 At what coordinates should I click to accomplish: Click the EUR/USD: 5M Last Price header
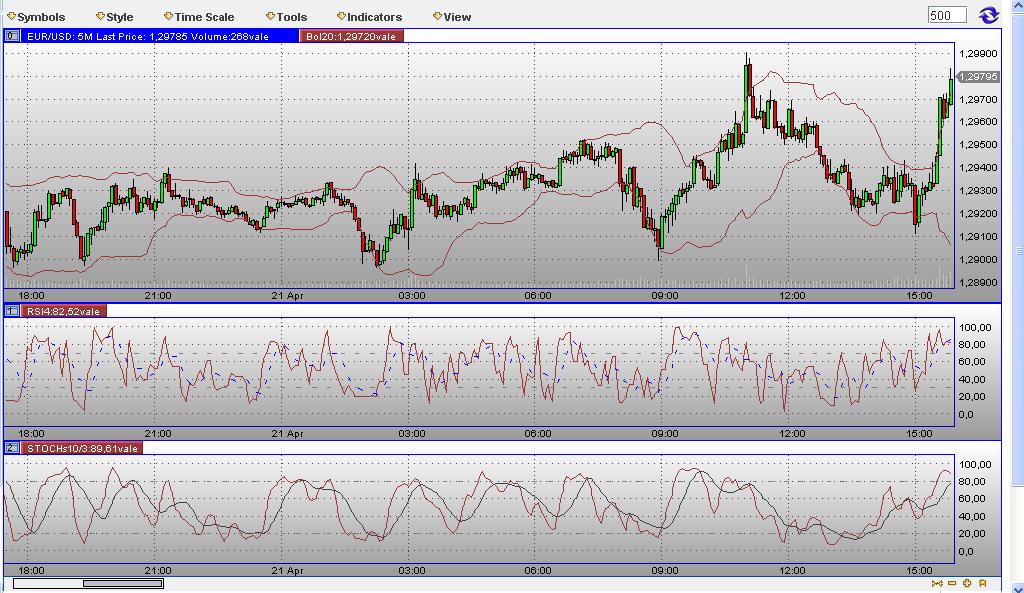coord(150,36)
